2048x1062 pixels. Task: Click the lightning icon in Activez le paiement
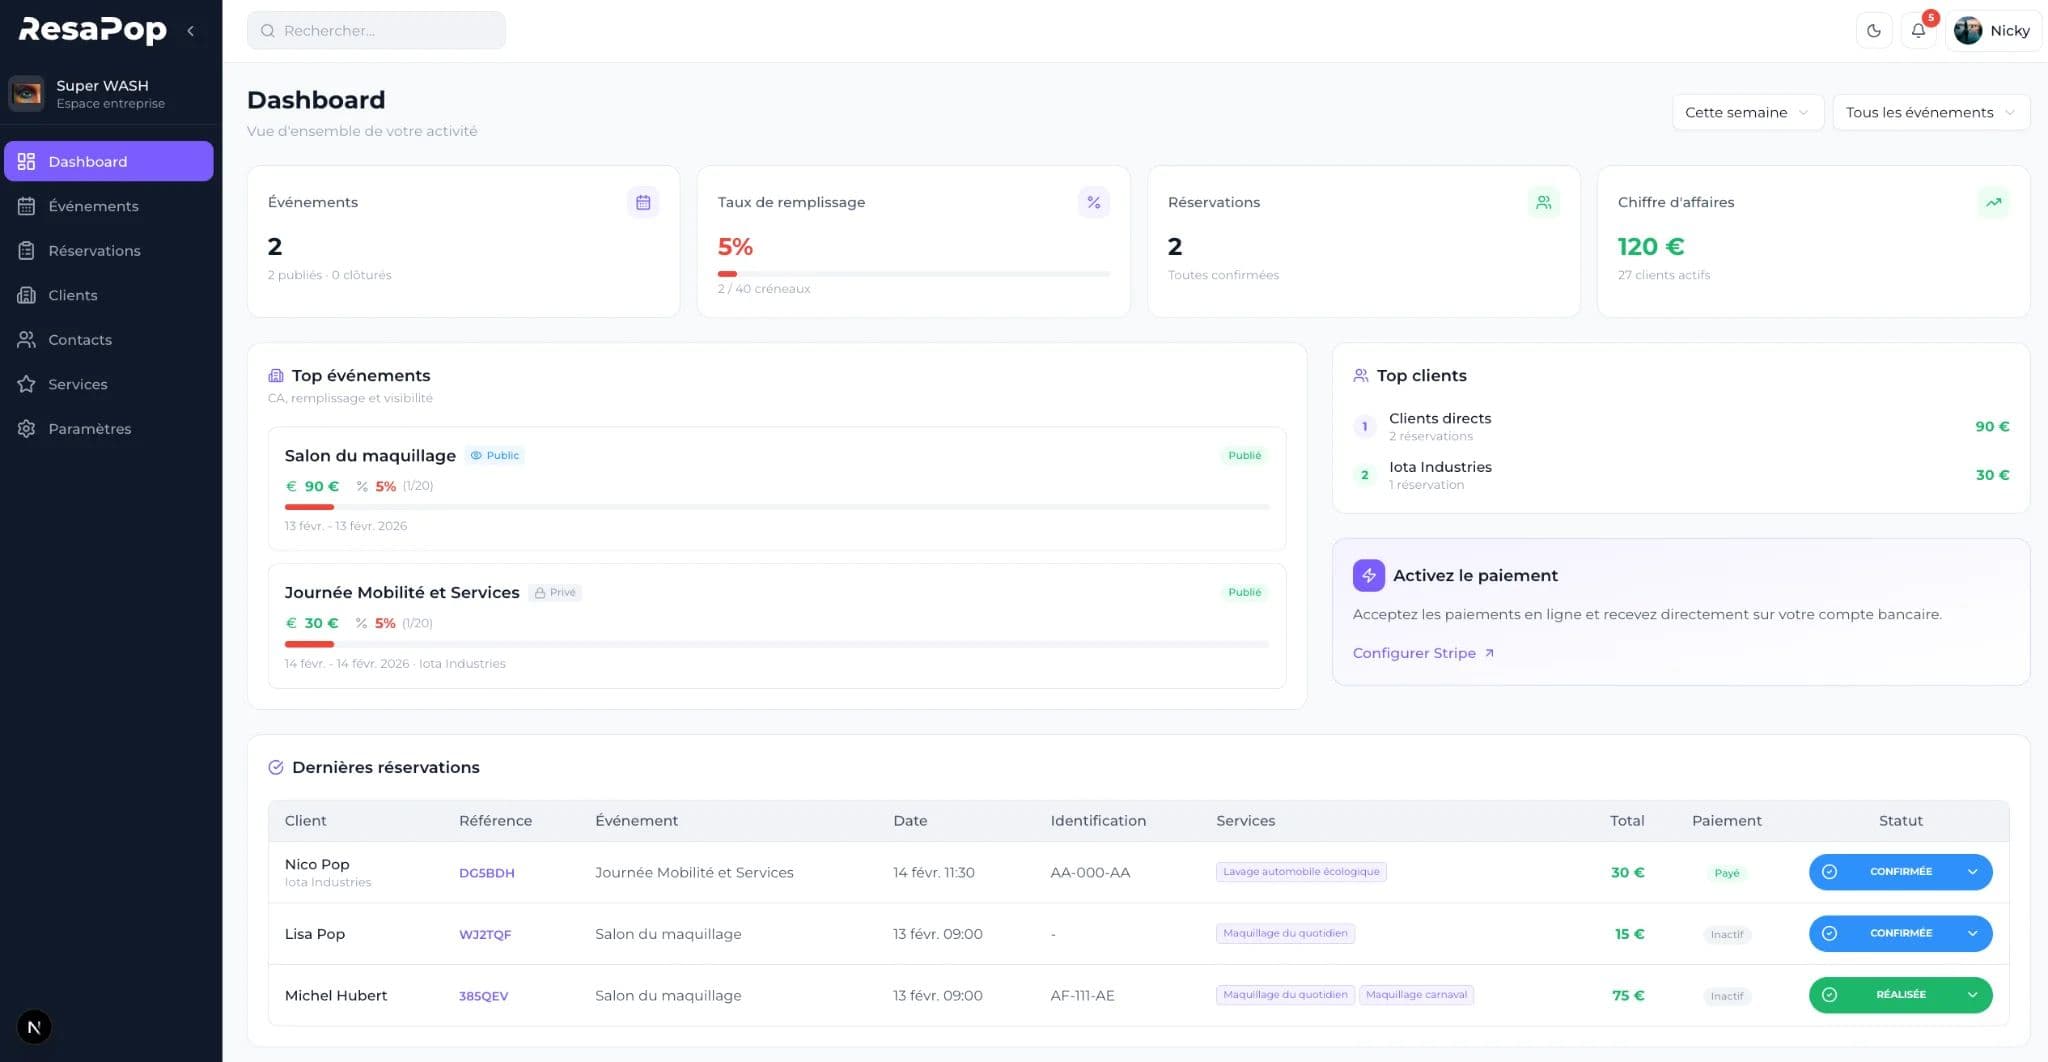(1368, 575)
